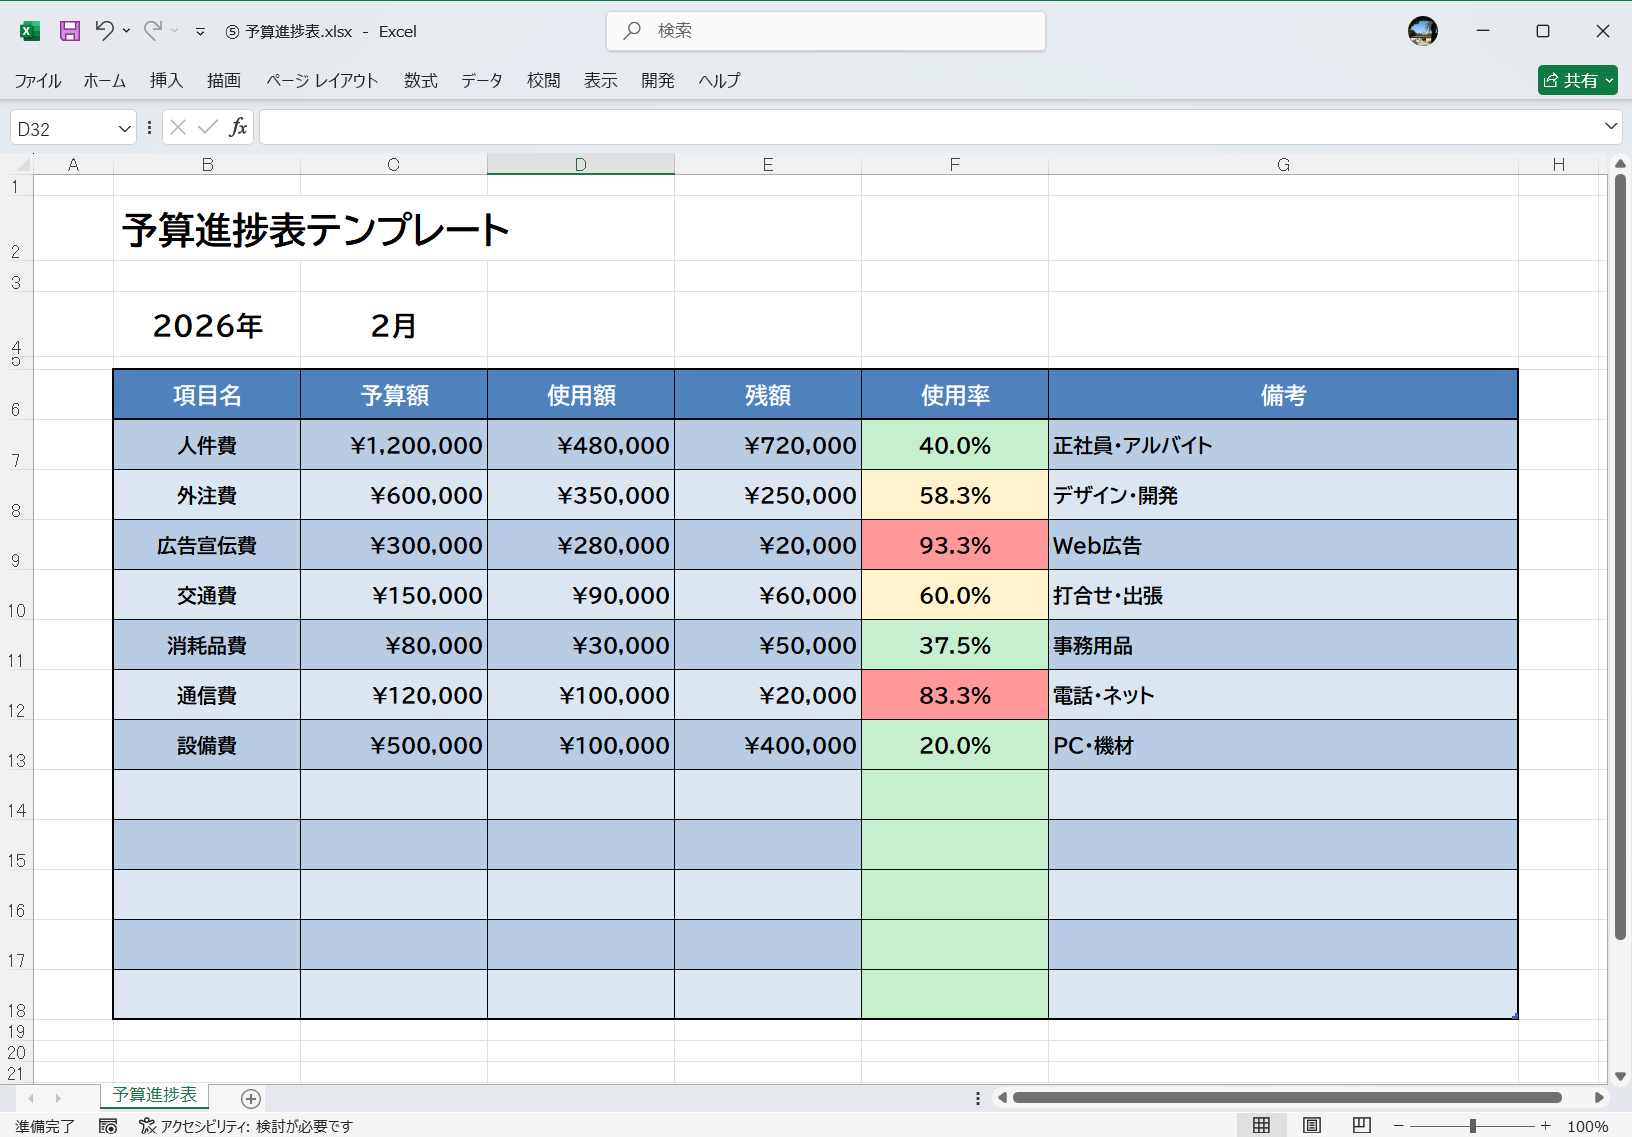Click the new sheet plus button

tap(250, 1099)
